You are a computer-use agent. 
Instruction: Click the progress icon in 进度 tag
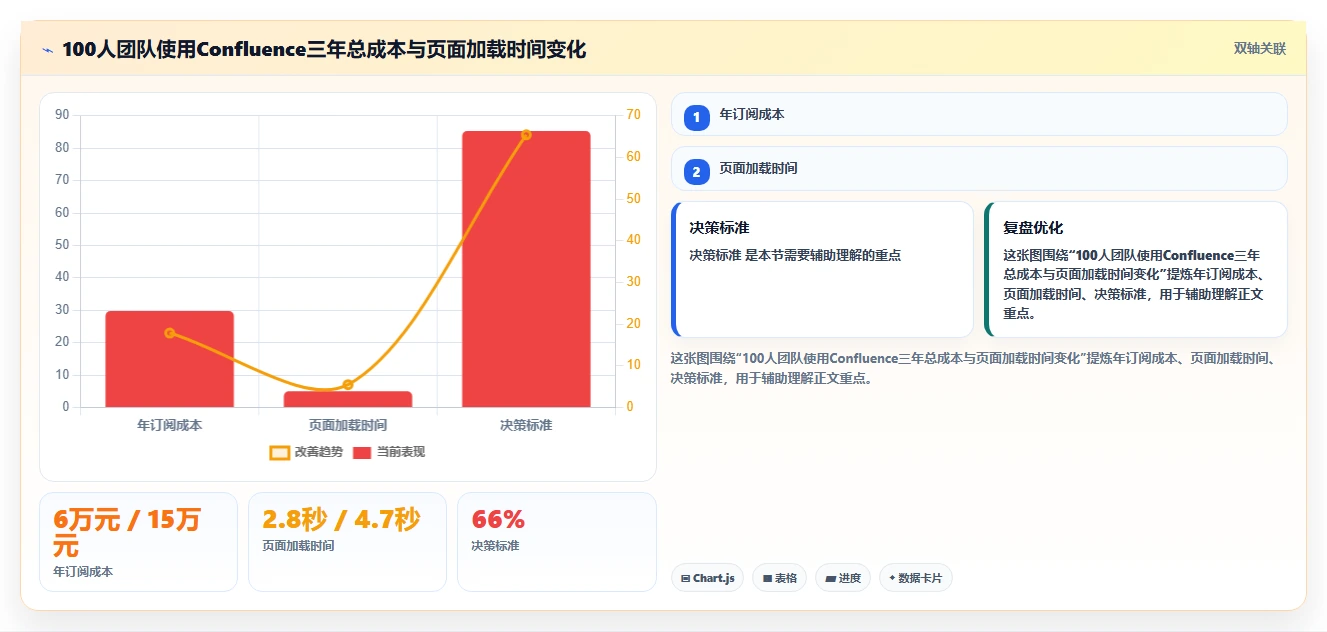tap(830, 578)
